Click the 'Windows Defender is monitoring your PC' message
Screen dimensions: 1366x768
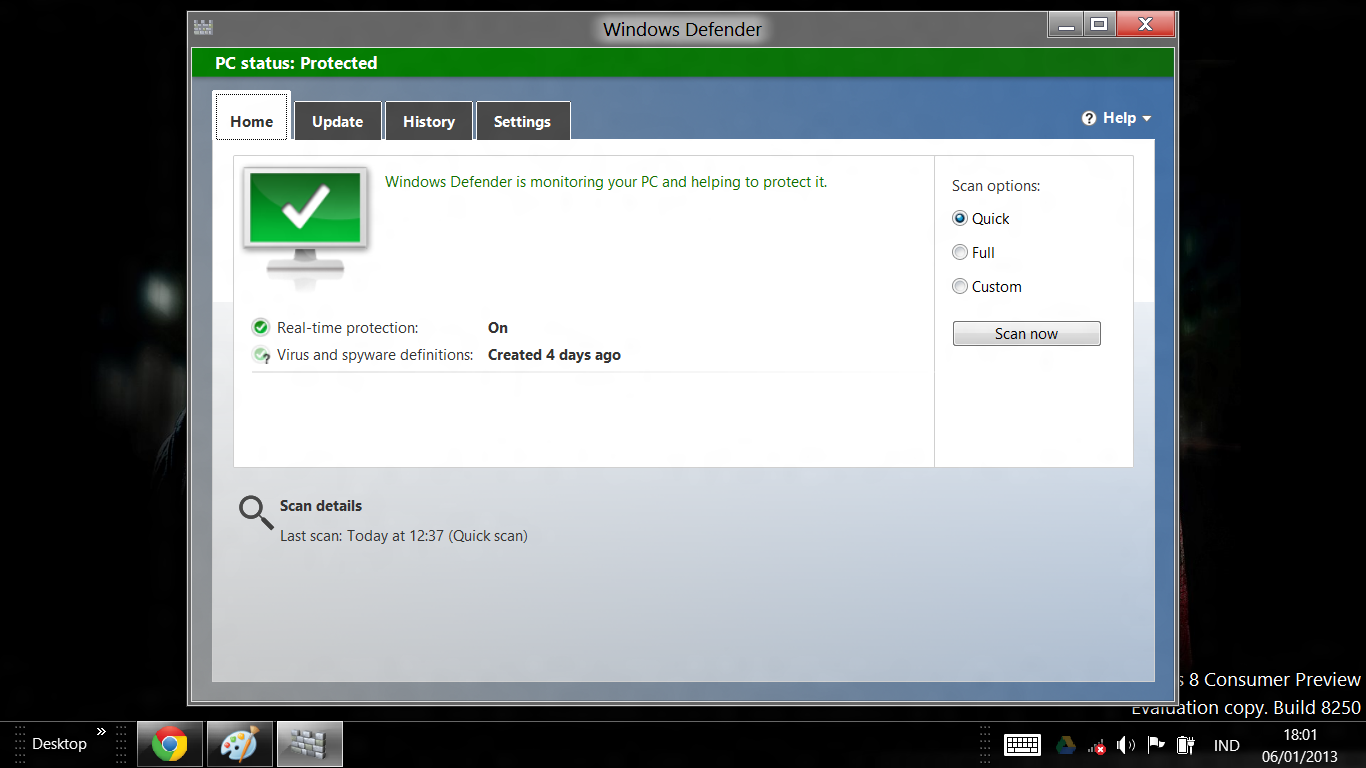[606, 182]
